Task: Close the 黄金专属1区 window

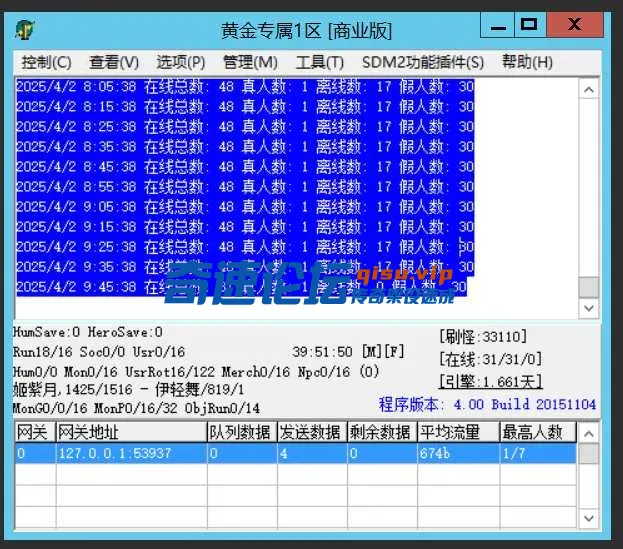Action: [575, 25]
